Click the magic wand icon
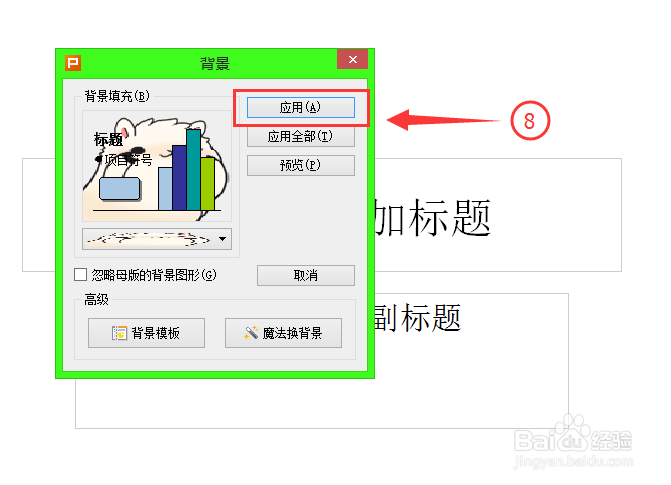 click(x=251, y=333)
